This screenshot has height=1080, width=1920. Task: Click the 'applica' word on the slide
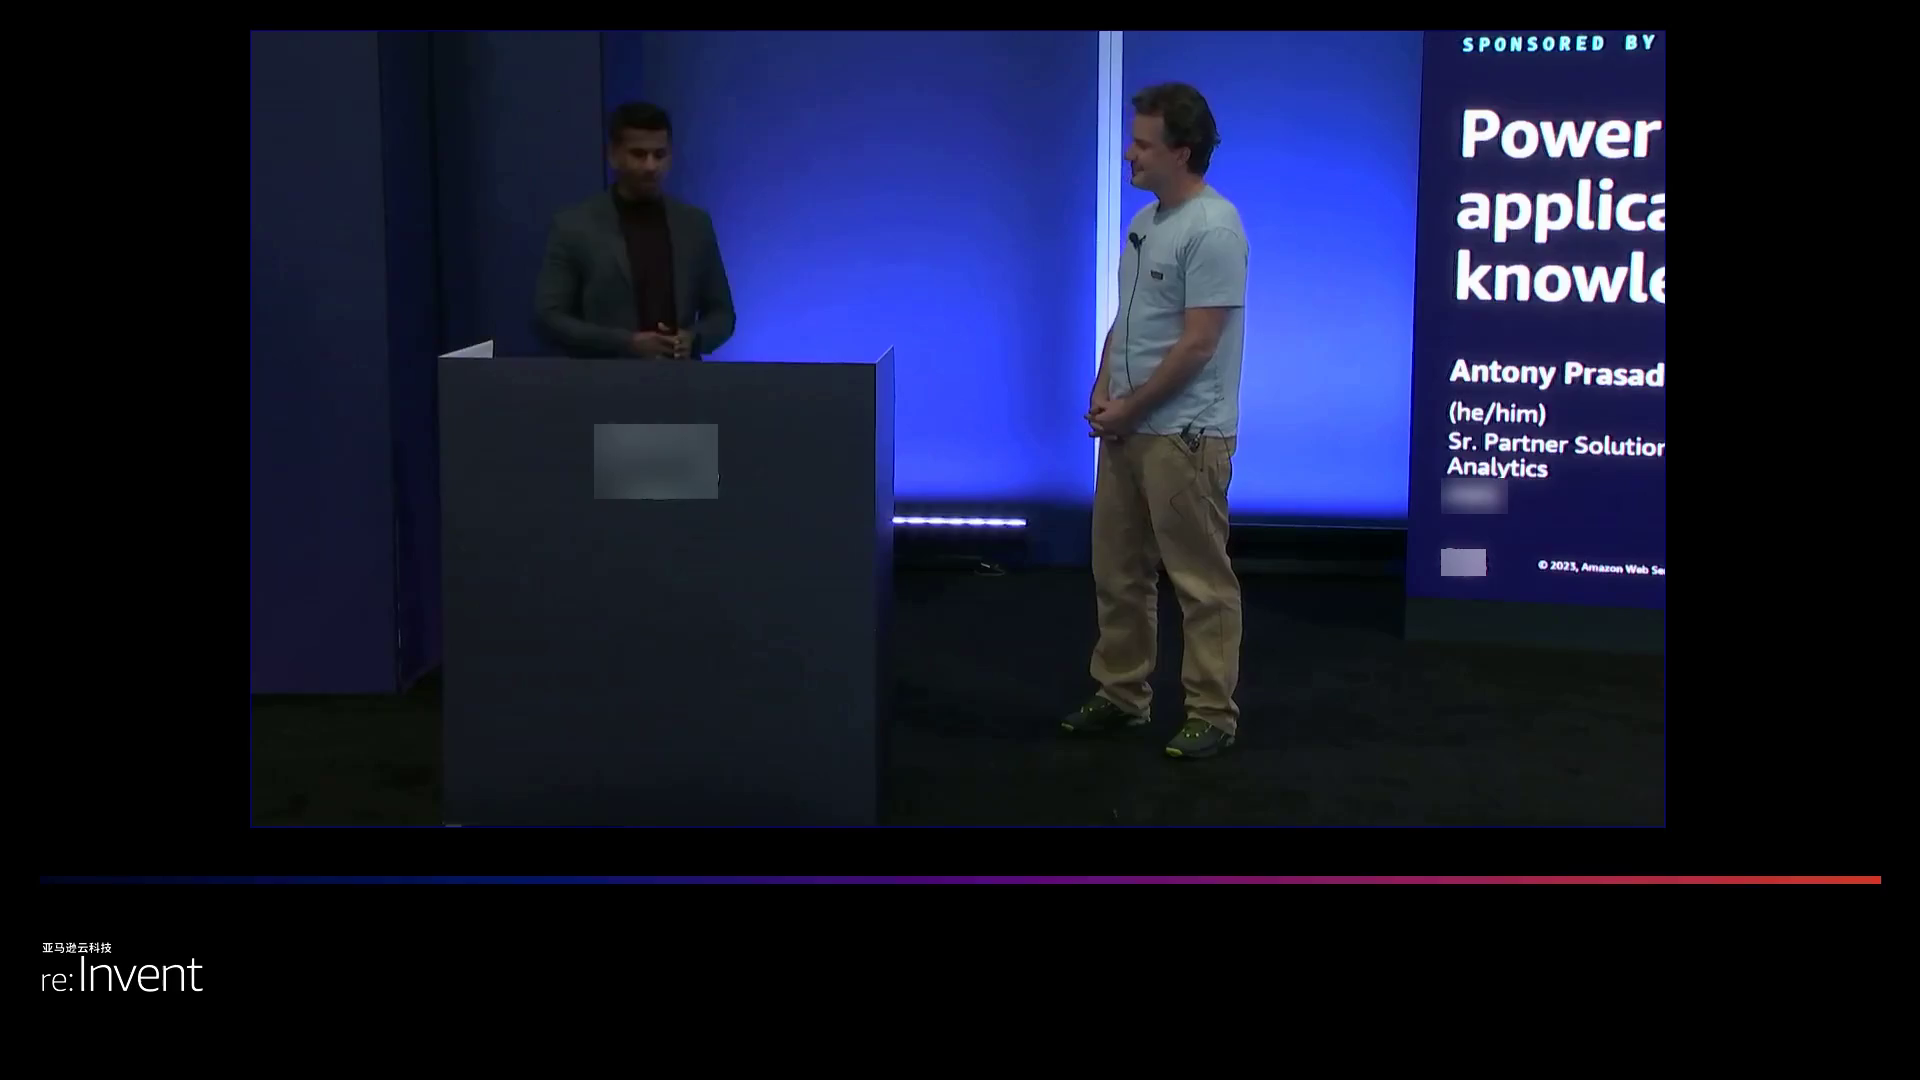point(1558,208)
